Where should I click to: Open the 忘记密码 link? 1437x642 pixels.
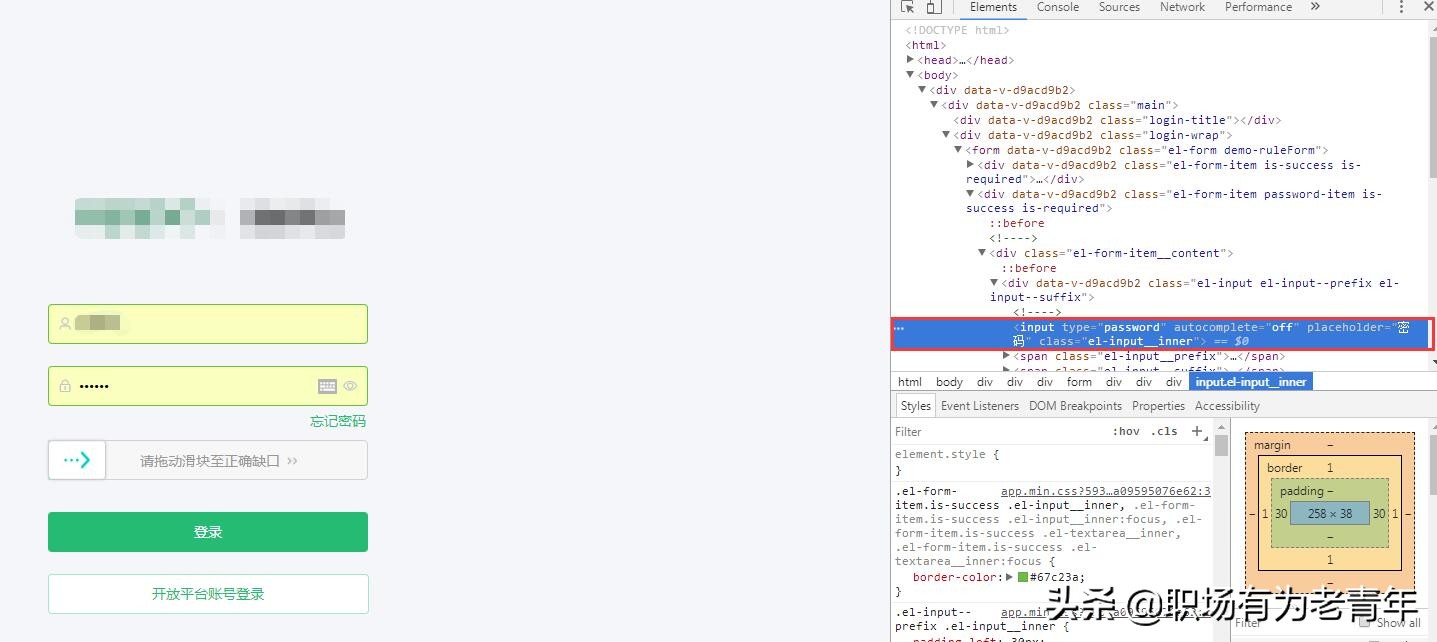pyautogui.click(x=338, y=421)
